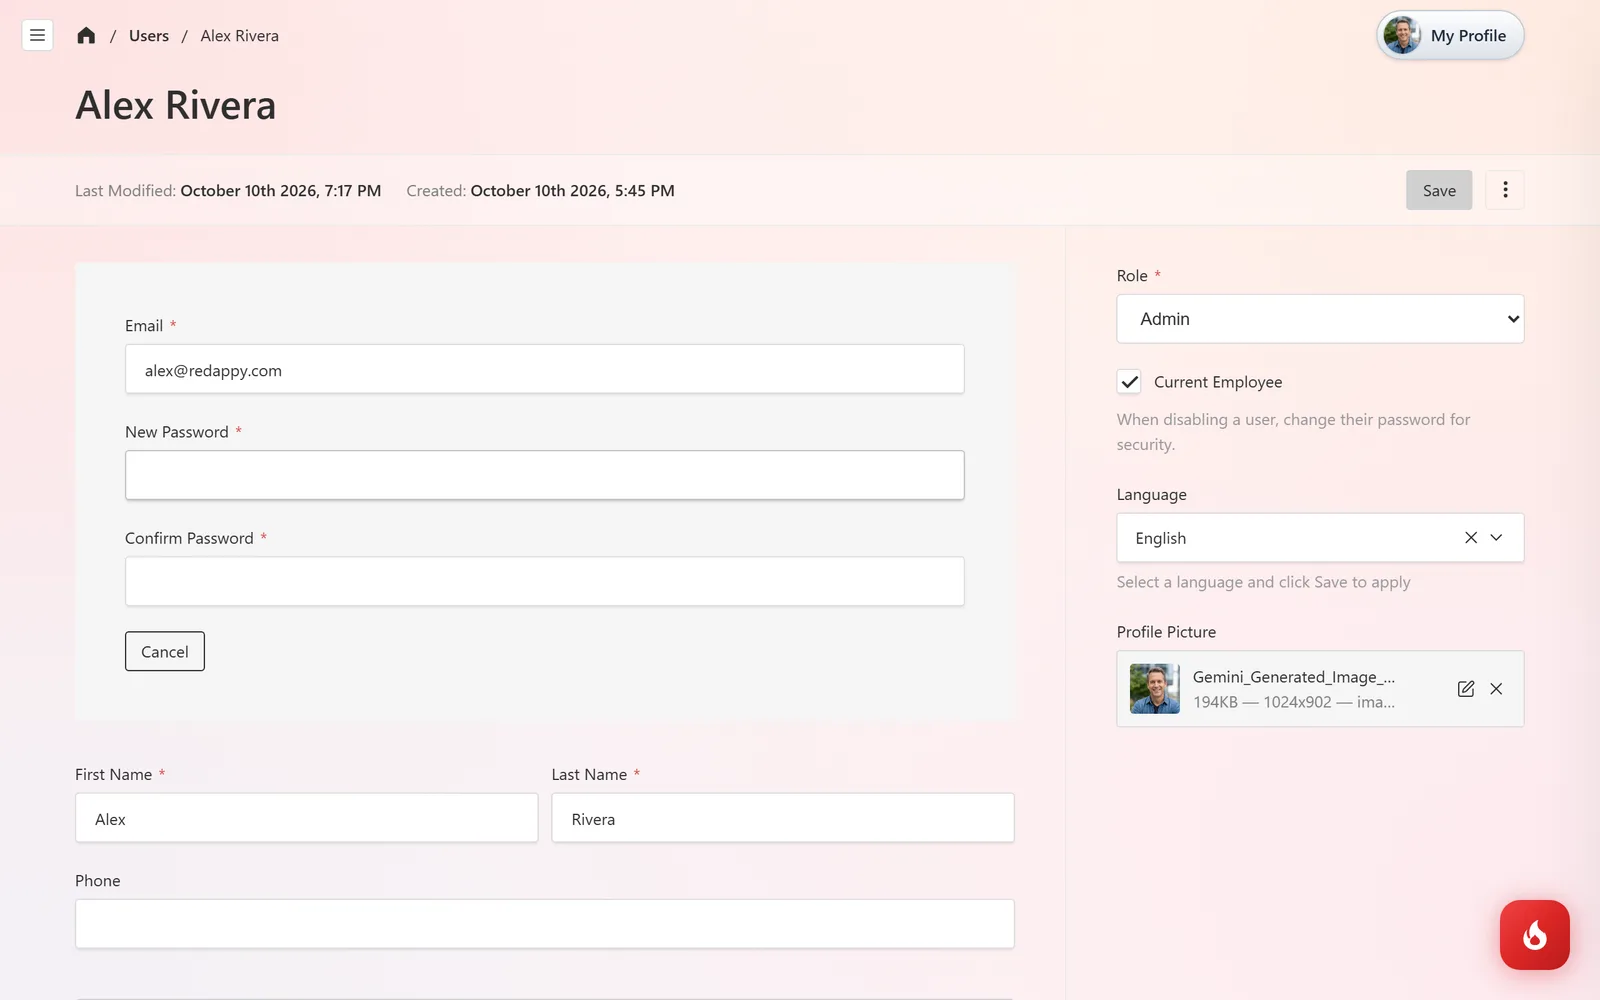Click the Alex Rivera breadcrumb

(x=240, y=36)
